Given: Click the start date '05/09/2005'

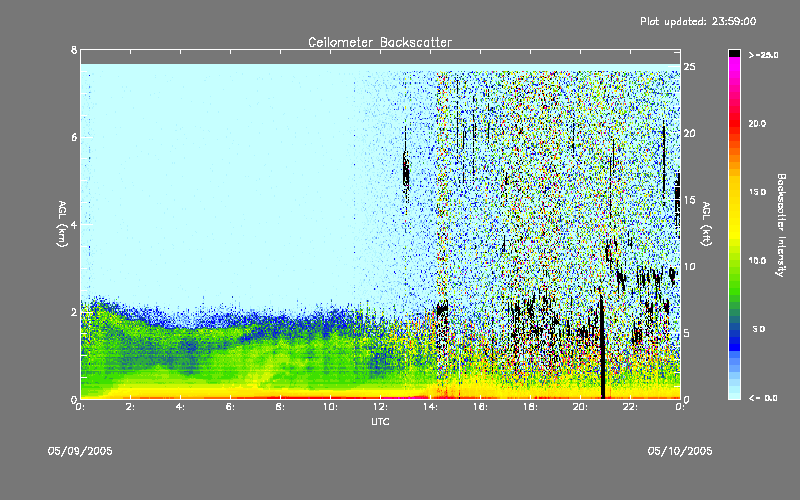Looking at the screenshot, I should pyautogui.click(x=80, y=451).
